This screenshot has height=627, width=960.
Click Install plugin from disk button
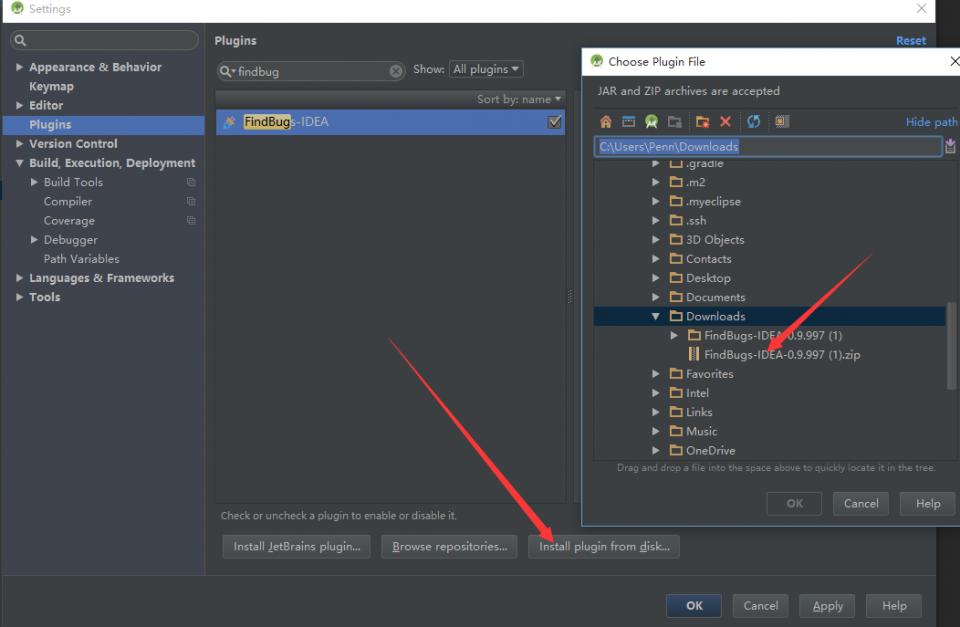coord(604,546)
